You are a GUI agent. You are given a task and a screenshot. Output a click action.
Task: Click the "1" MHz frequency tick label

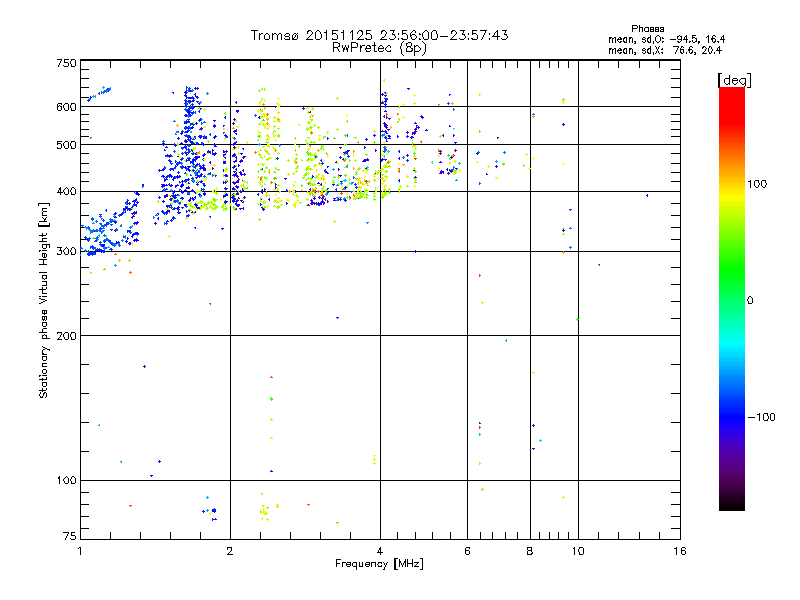pos(80,551)
